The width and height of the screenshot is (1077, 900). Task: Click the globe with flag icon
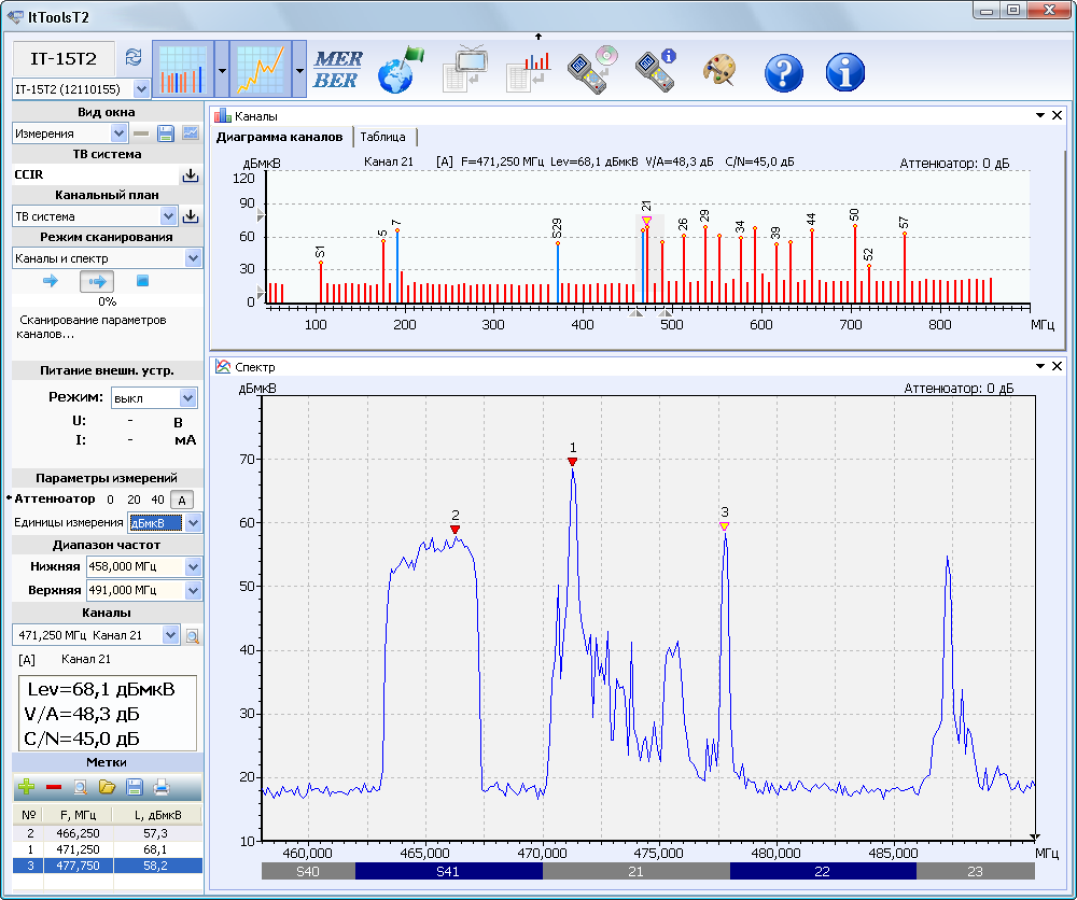pyautogui.click(x=400, y=69)
